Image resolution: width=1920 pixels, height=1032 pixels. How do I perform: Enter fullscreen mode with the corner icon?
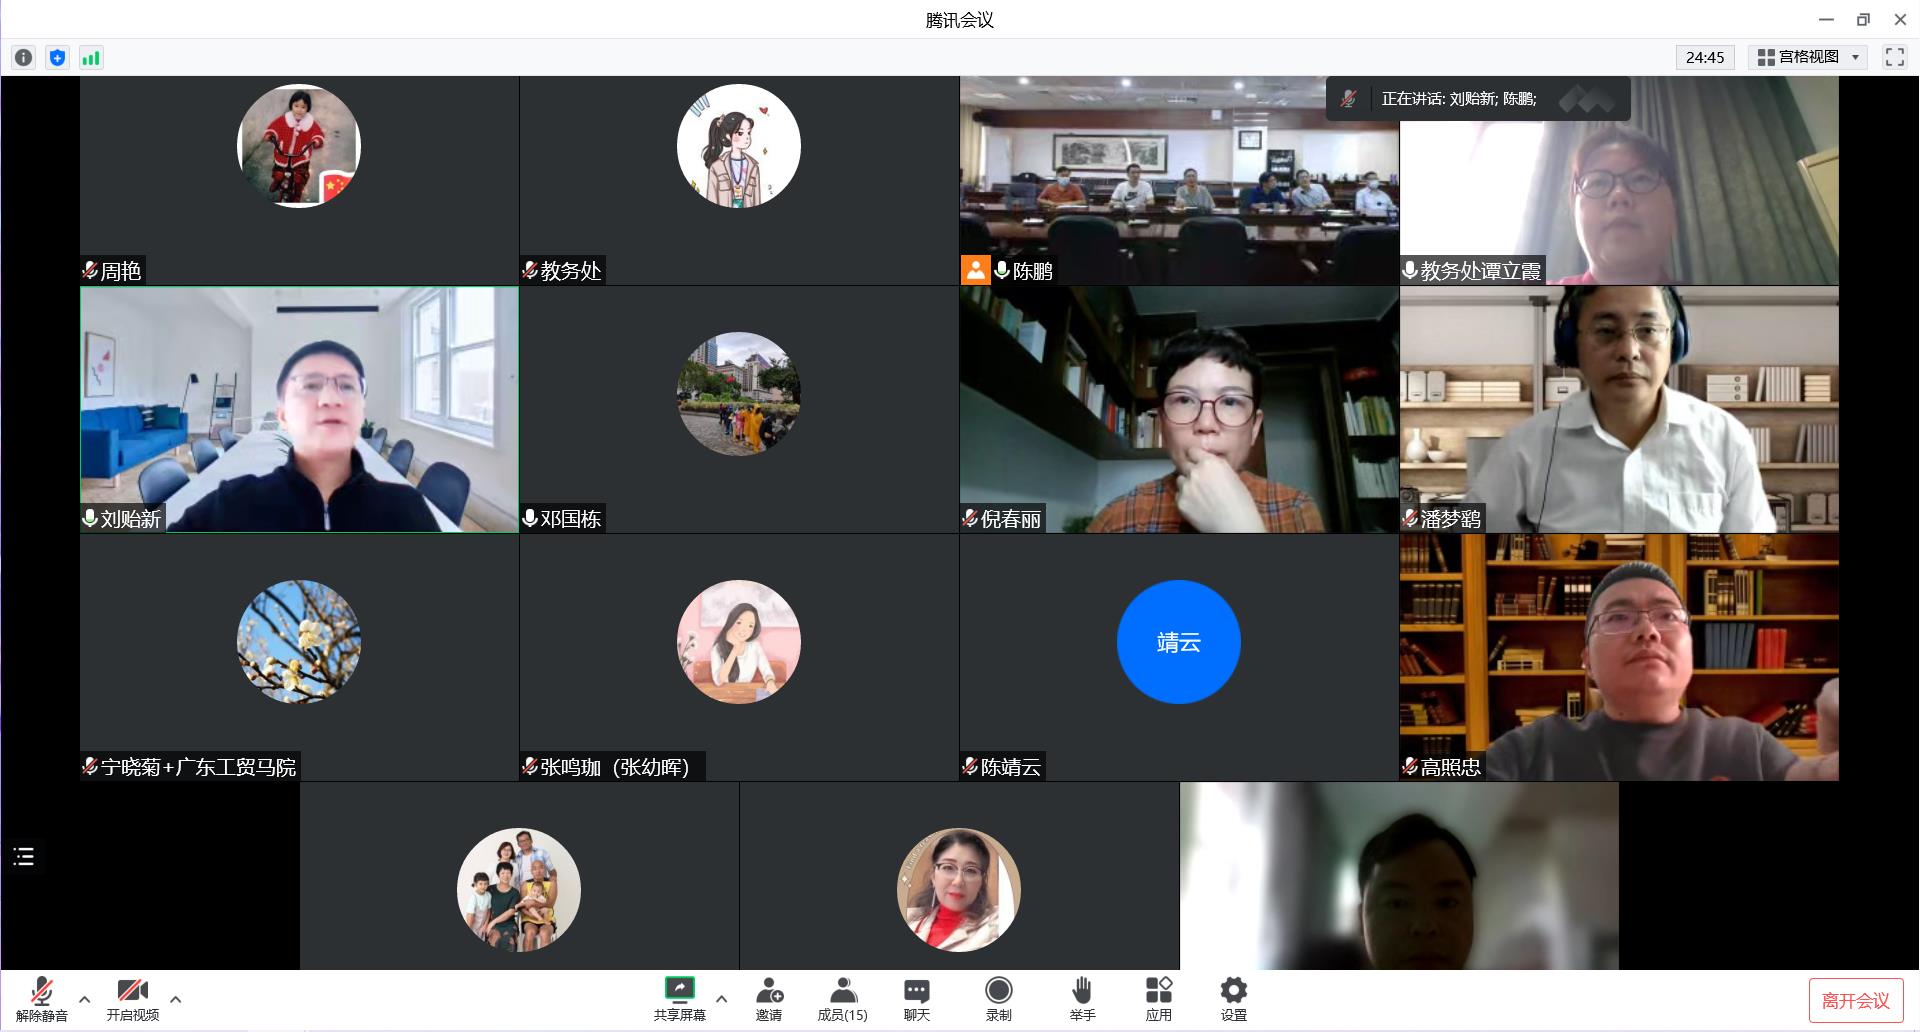click(1894, 57)
